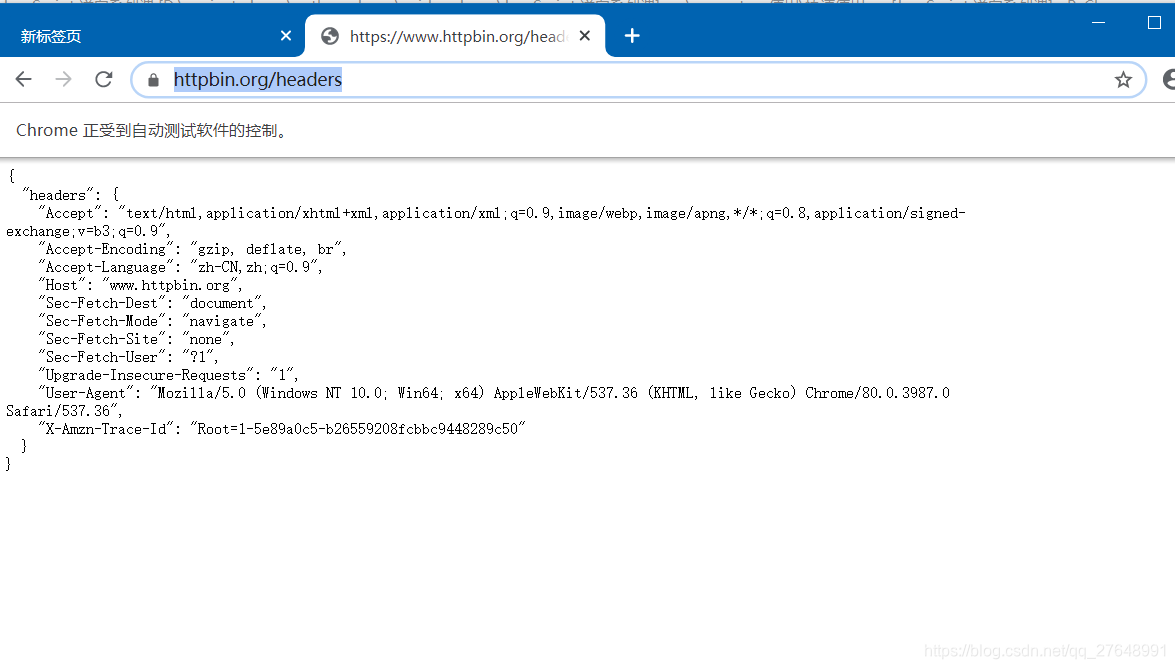1175x669 pixels.
Task: Click the "Host" www.httpbin.org line
Action: [140, 285]
